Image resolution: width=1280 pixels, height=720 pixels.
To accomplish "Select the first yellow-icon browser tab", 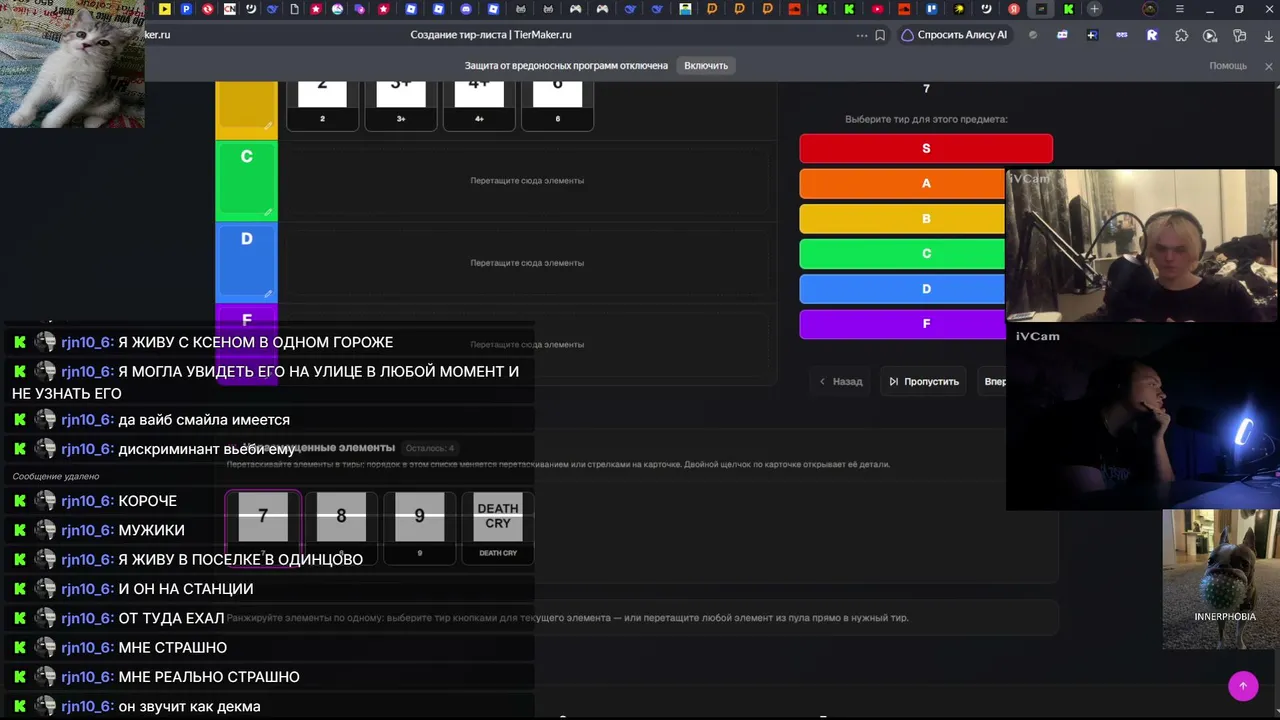I will tap(165, 9).
